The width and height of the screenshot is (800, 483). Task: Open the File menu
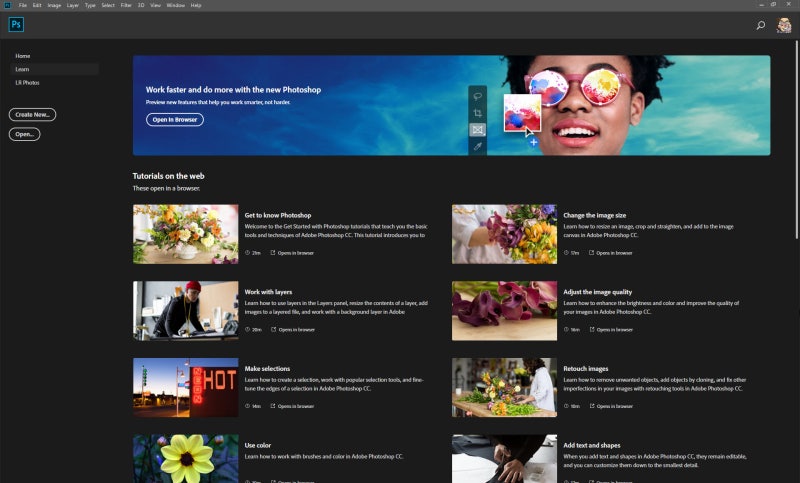point(23,5)
